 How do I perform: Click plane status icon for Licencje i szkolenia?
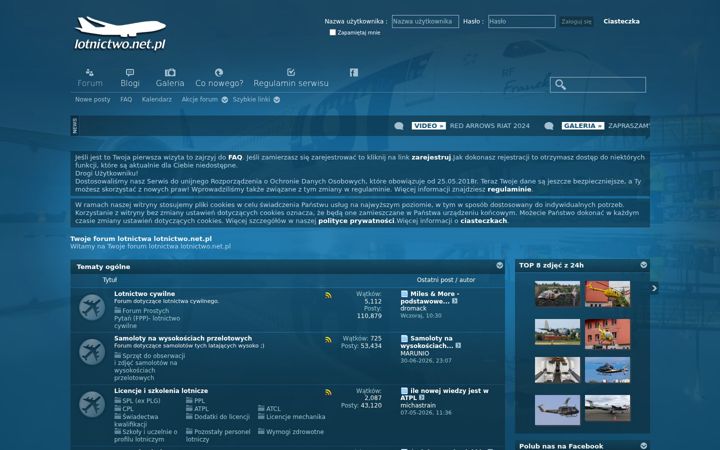pos(92,404)
